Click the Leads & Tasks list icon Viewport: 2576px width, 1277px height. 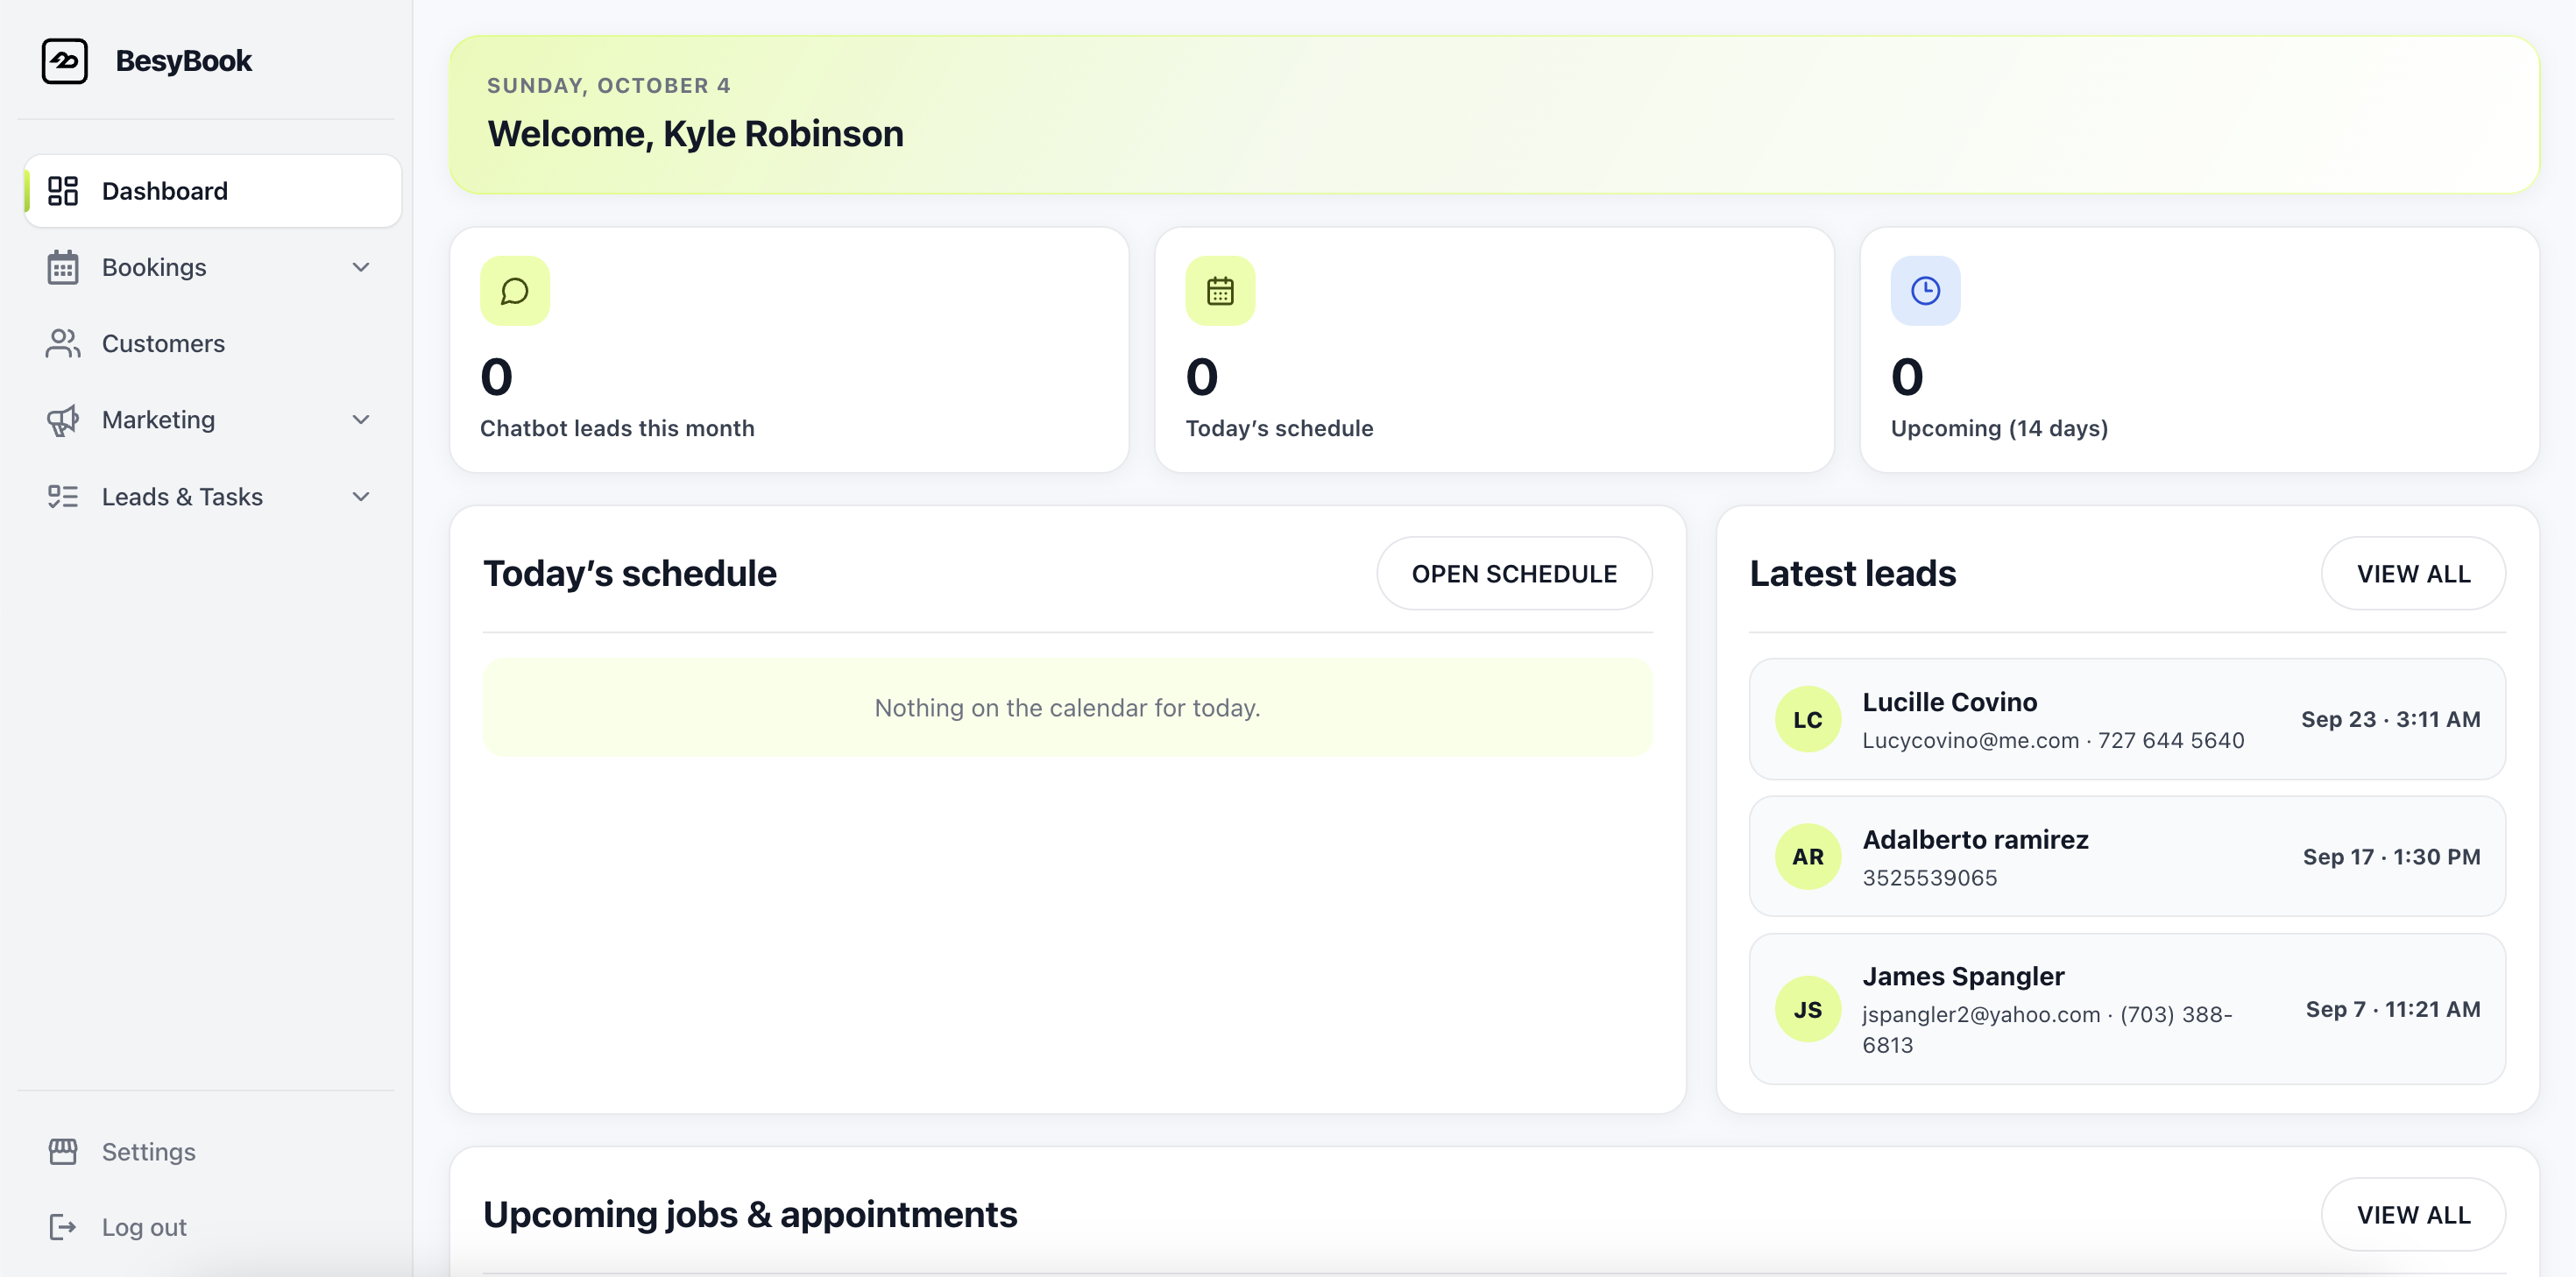(x=63, y=497)
